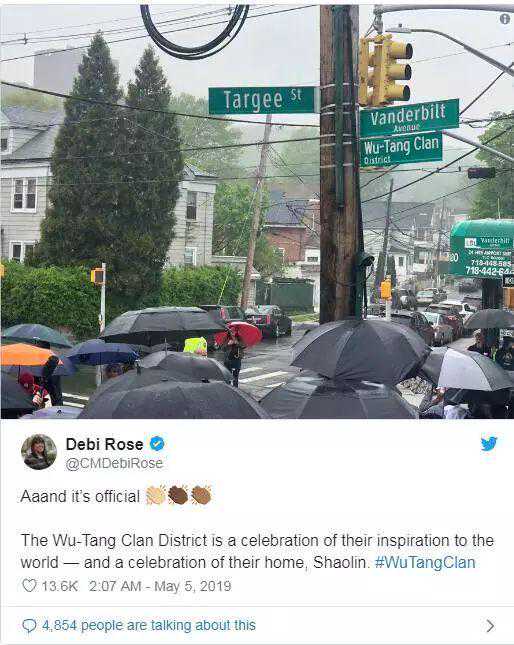The width and height of the screenshot is (514, 645).
Task: Open the #WuTangClan hashtag link
Action: [425, 562]
